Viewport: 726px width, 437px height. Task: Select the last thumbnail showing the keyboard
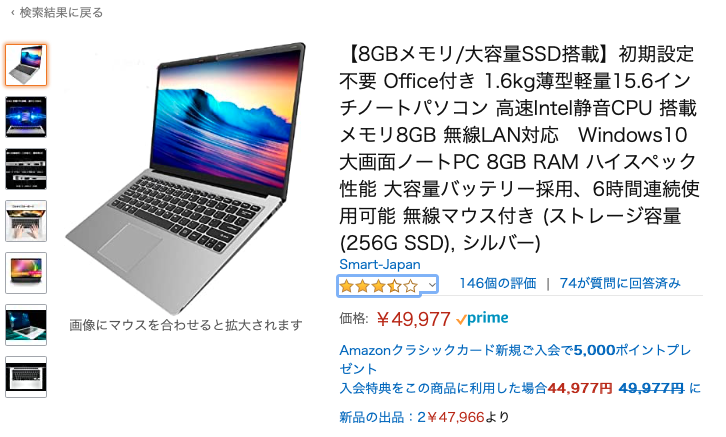tap(26, 377)
